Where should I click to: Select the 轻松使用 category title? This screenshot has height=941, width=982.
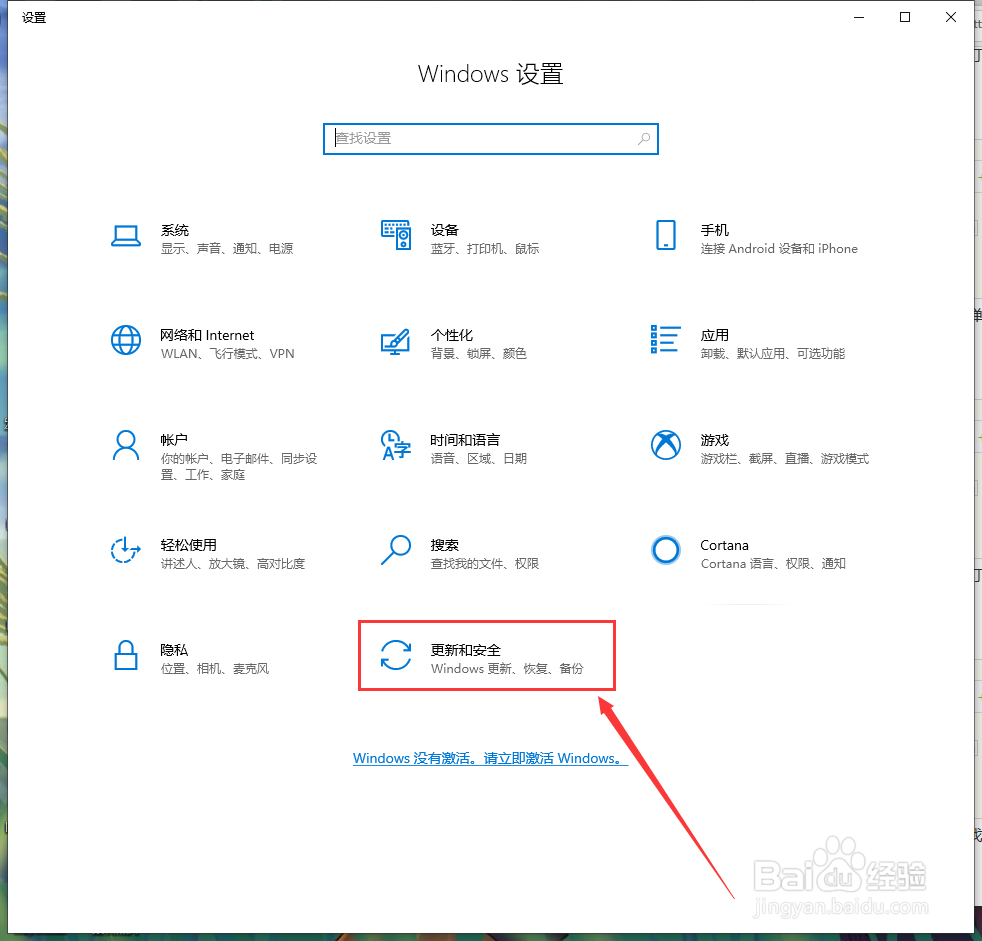click(189, 545)
